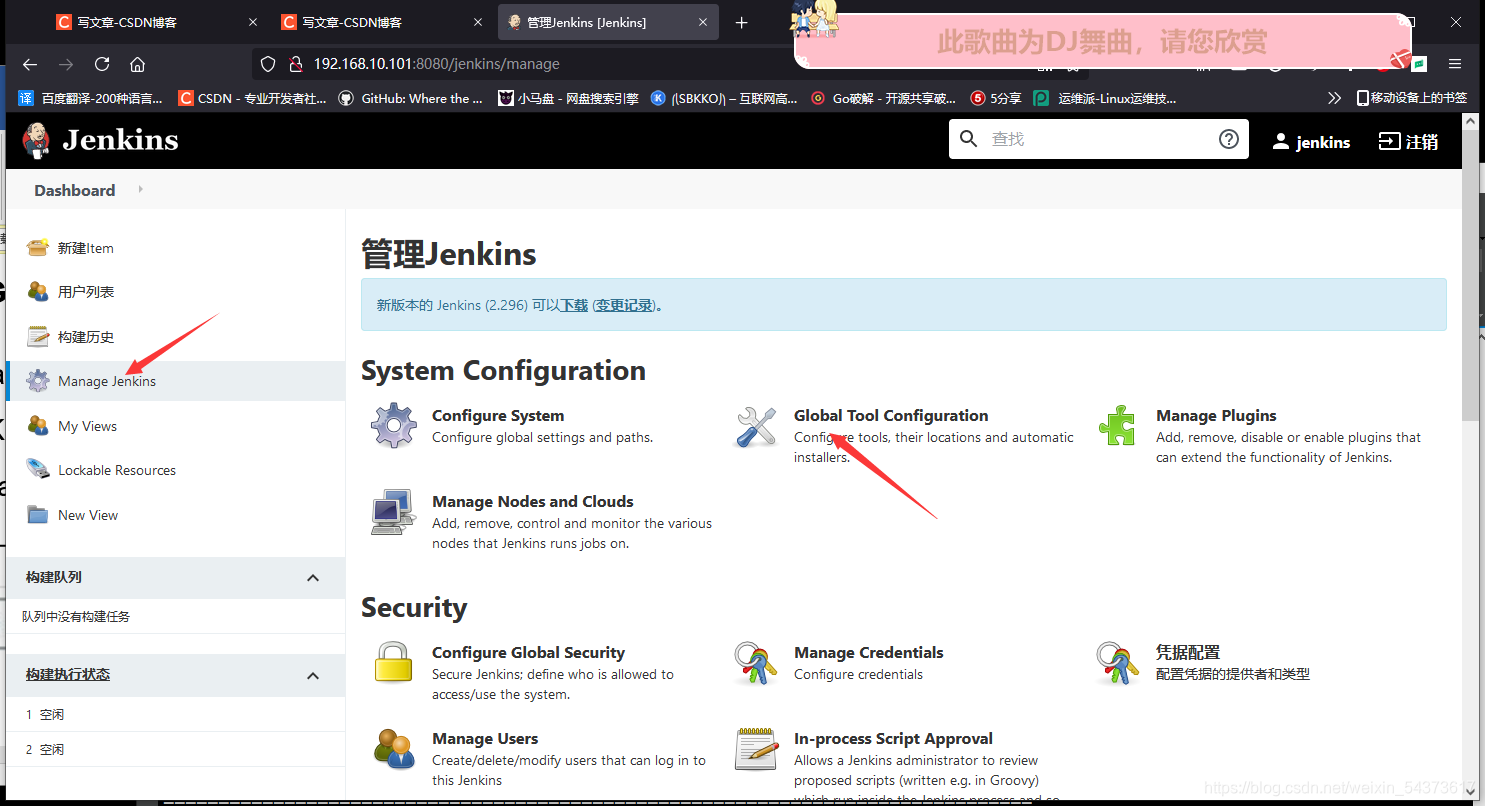Open 构建执行状态 heading link
Viewport: 1485px width, 806px height.
[x=68, y=675]
